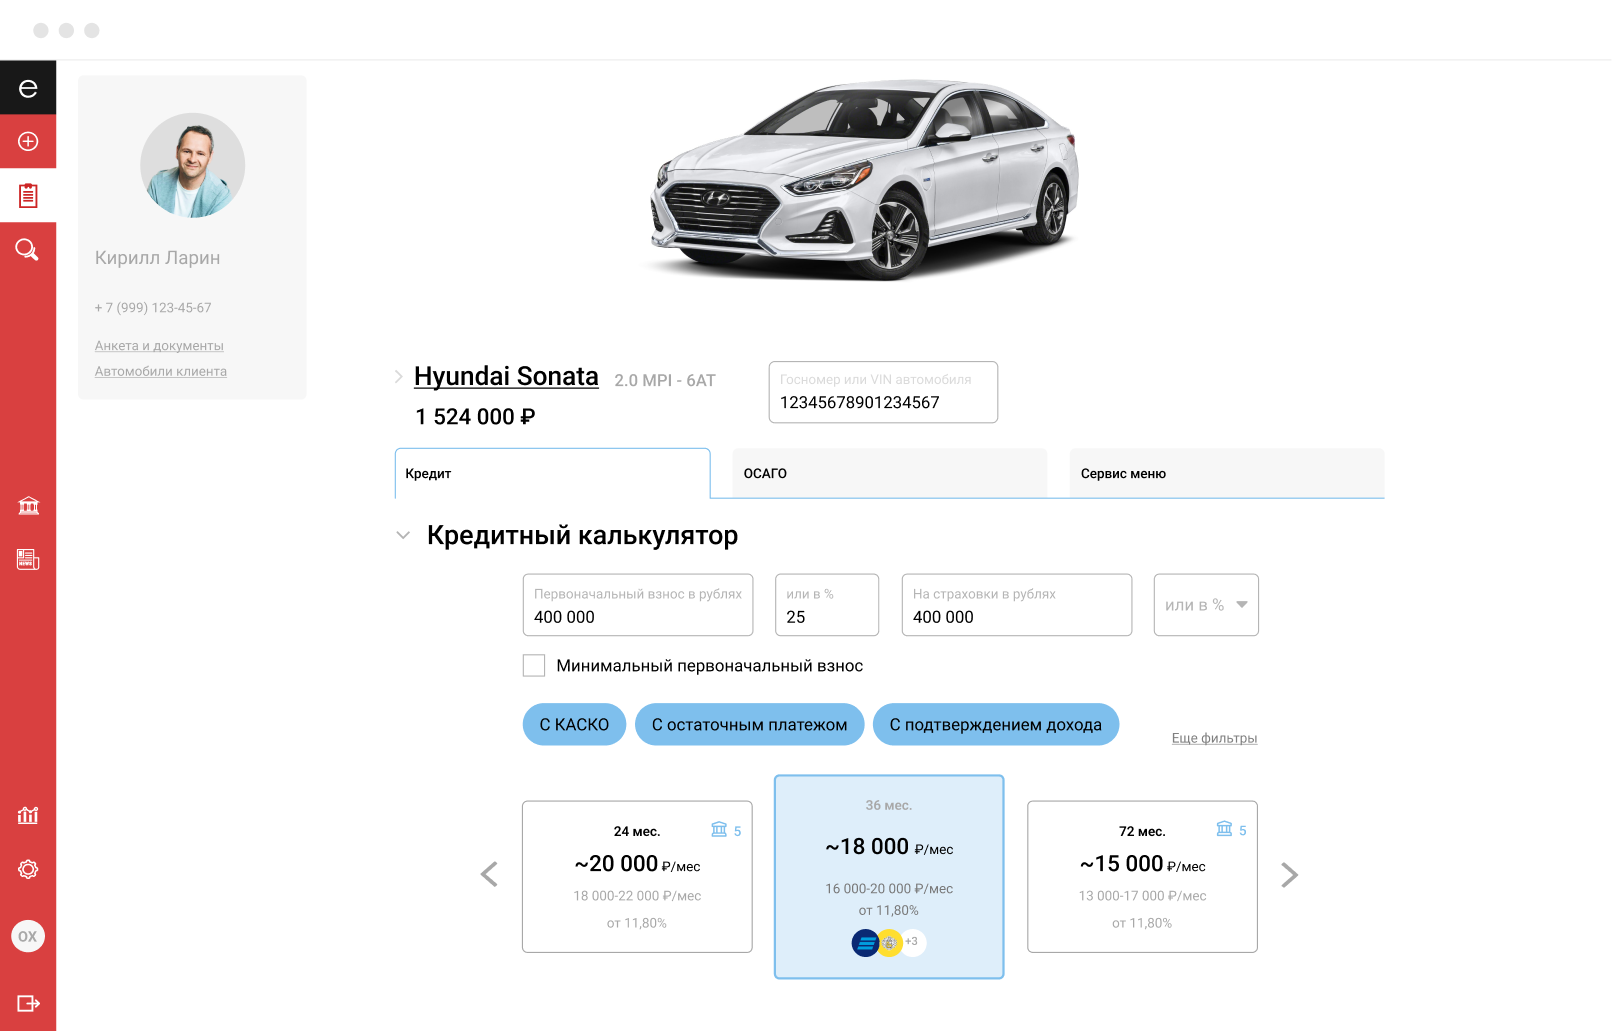Image resolution: width=1612 pixels, height=1031 pixels.
Task: Toggle the С подтверждением дохода filter
Action: pos(996,724)
